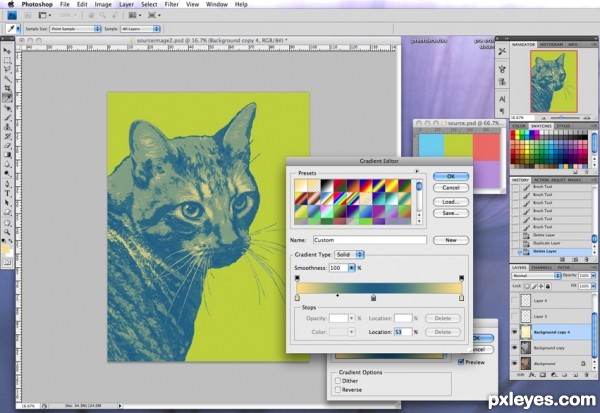This screenshot has height=413, width=600.
Task: Switch to the Channels tab
Action: click(541, 267)
